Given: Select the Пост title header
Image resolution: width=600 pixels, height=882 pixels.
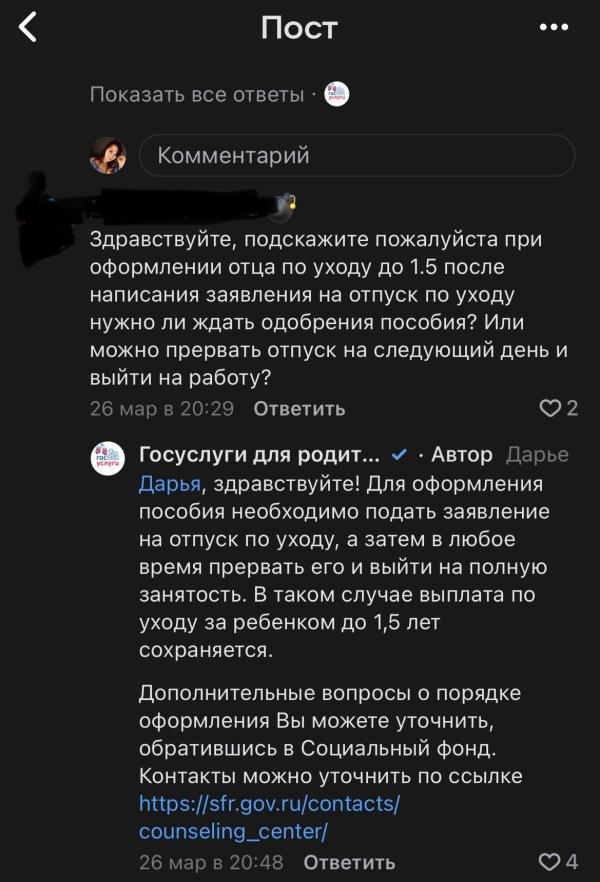Looking at the screenshot, I should click(x=299, y=26).
